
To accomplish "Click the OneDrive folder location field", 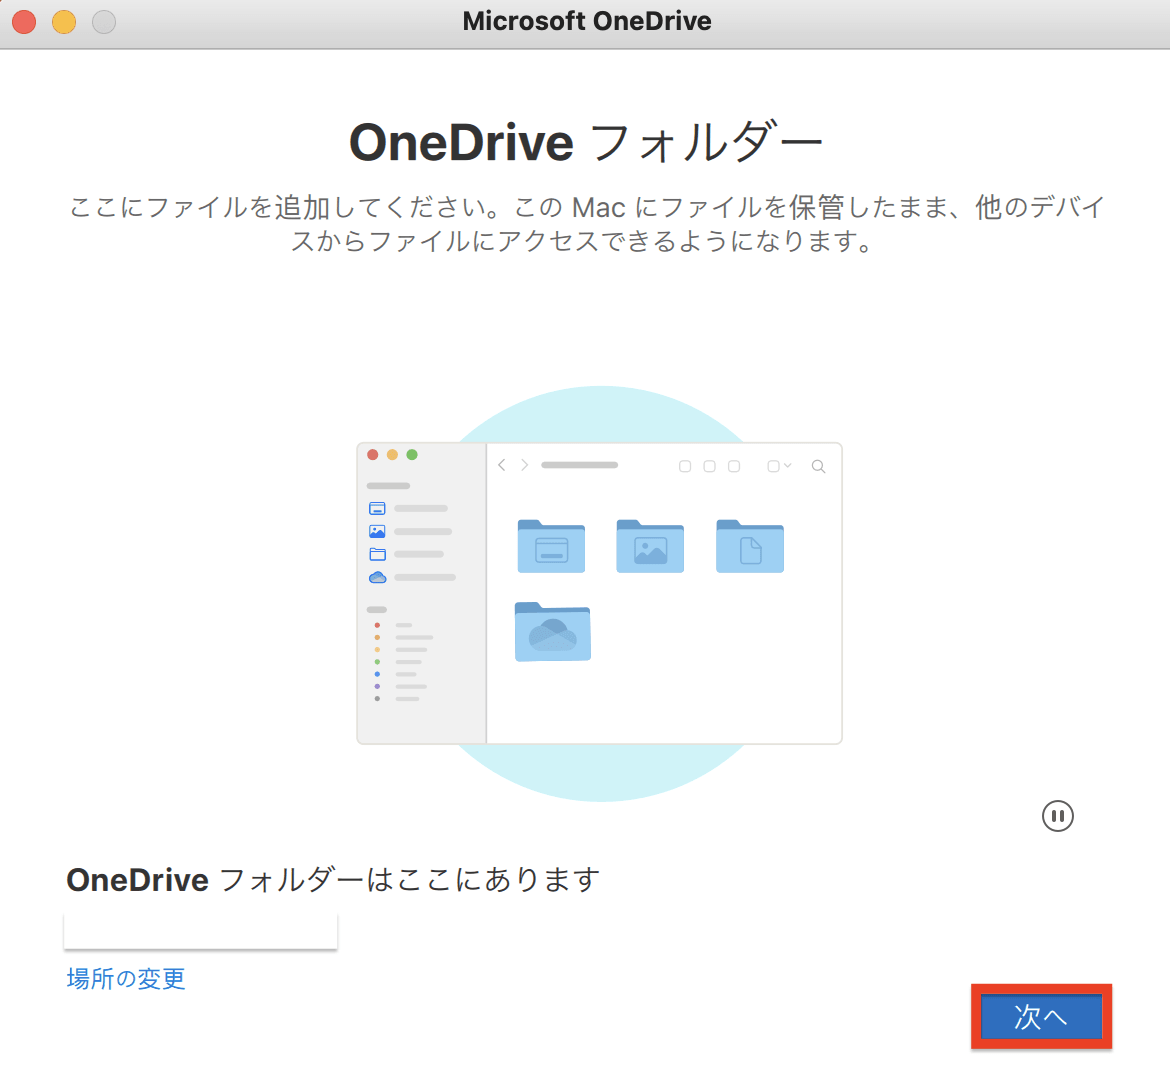I will [201, 931].
